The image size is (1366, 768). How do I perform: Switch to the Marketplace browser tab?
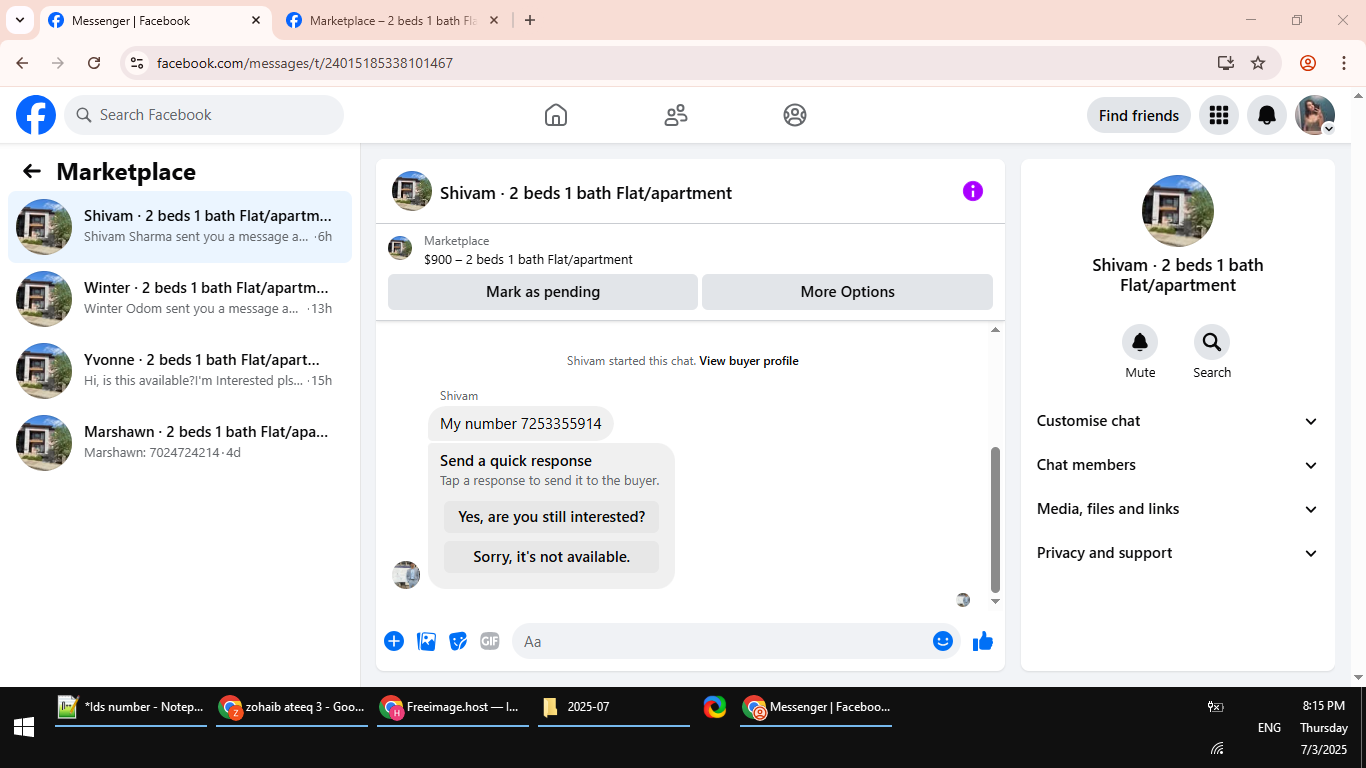(x=392, y=20)
